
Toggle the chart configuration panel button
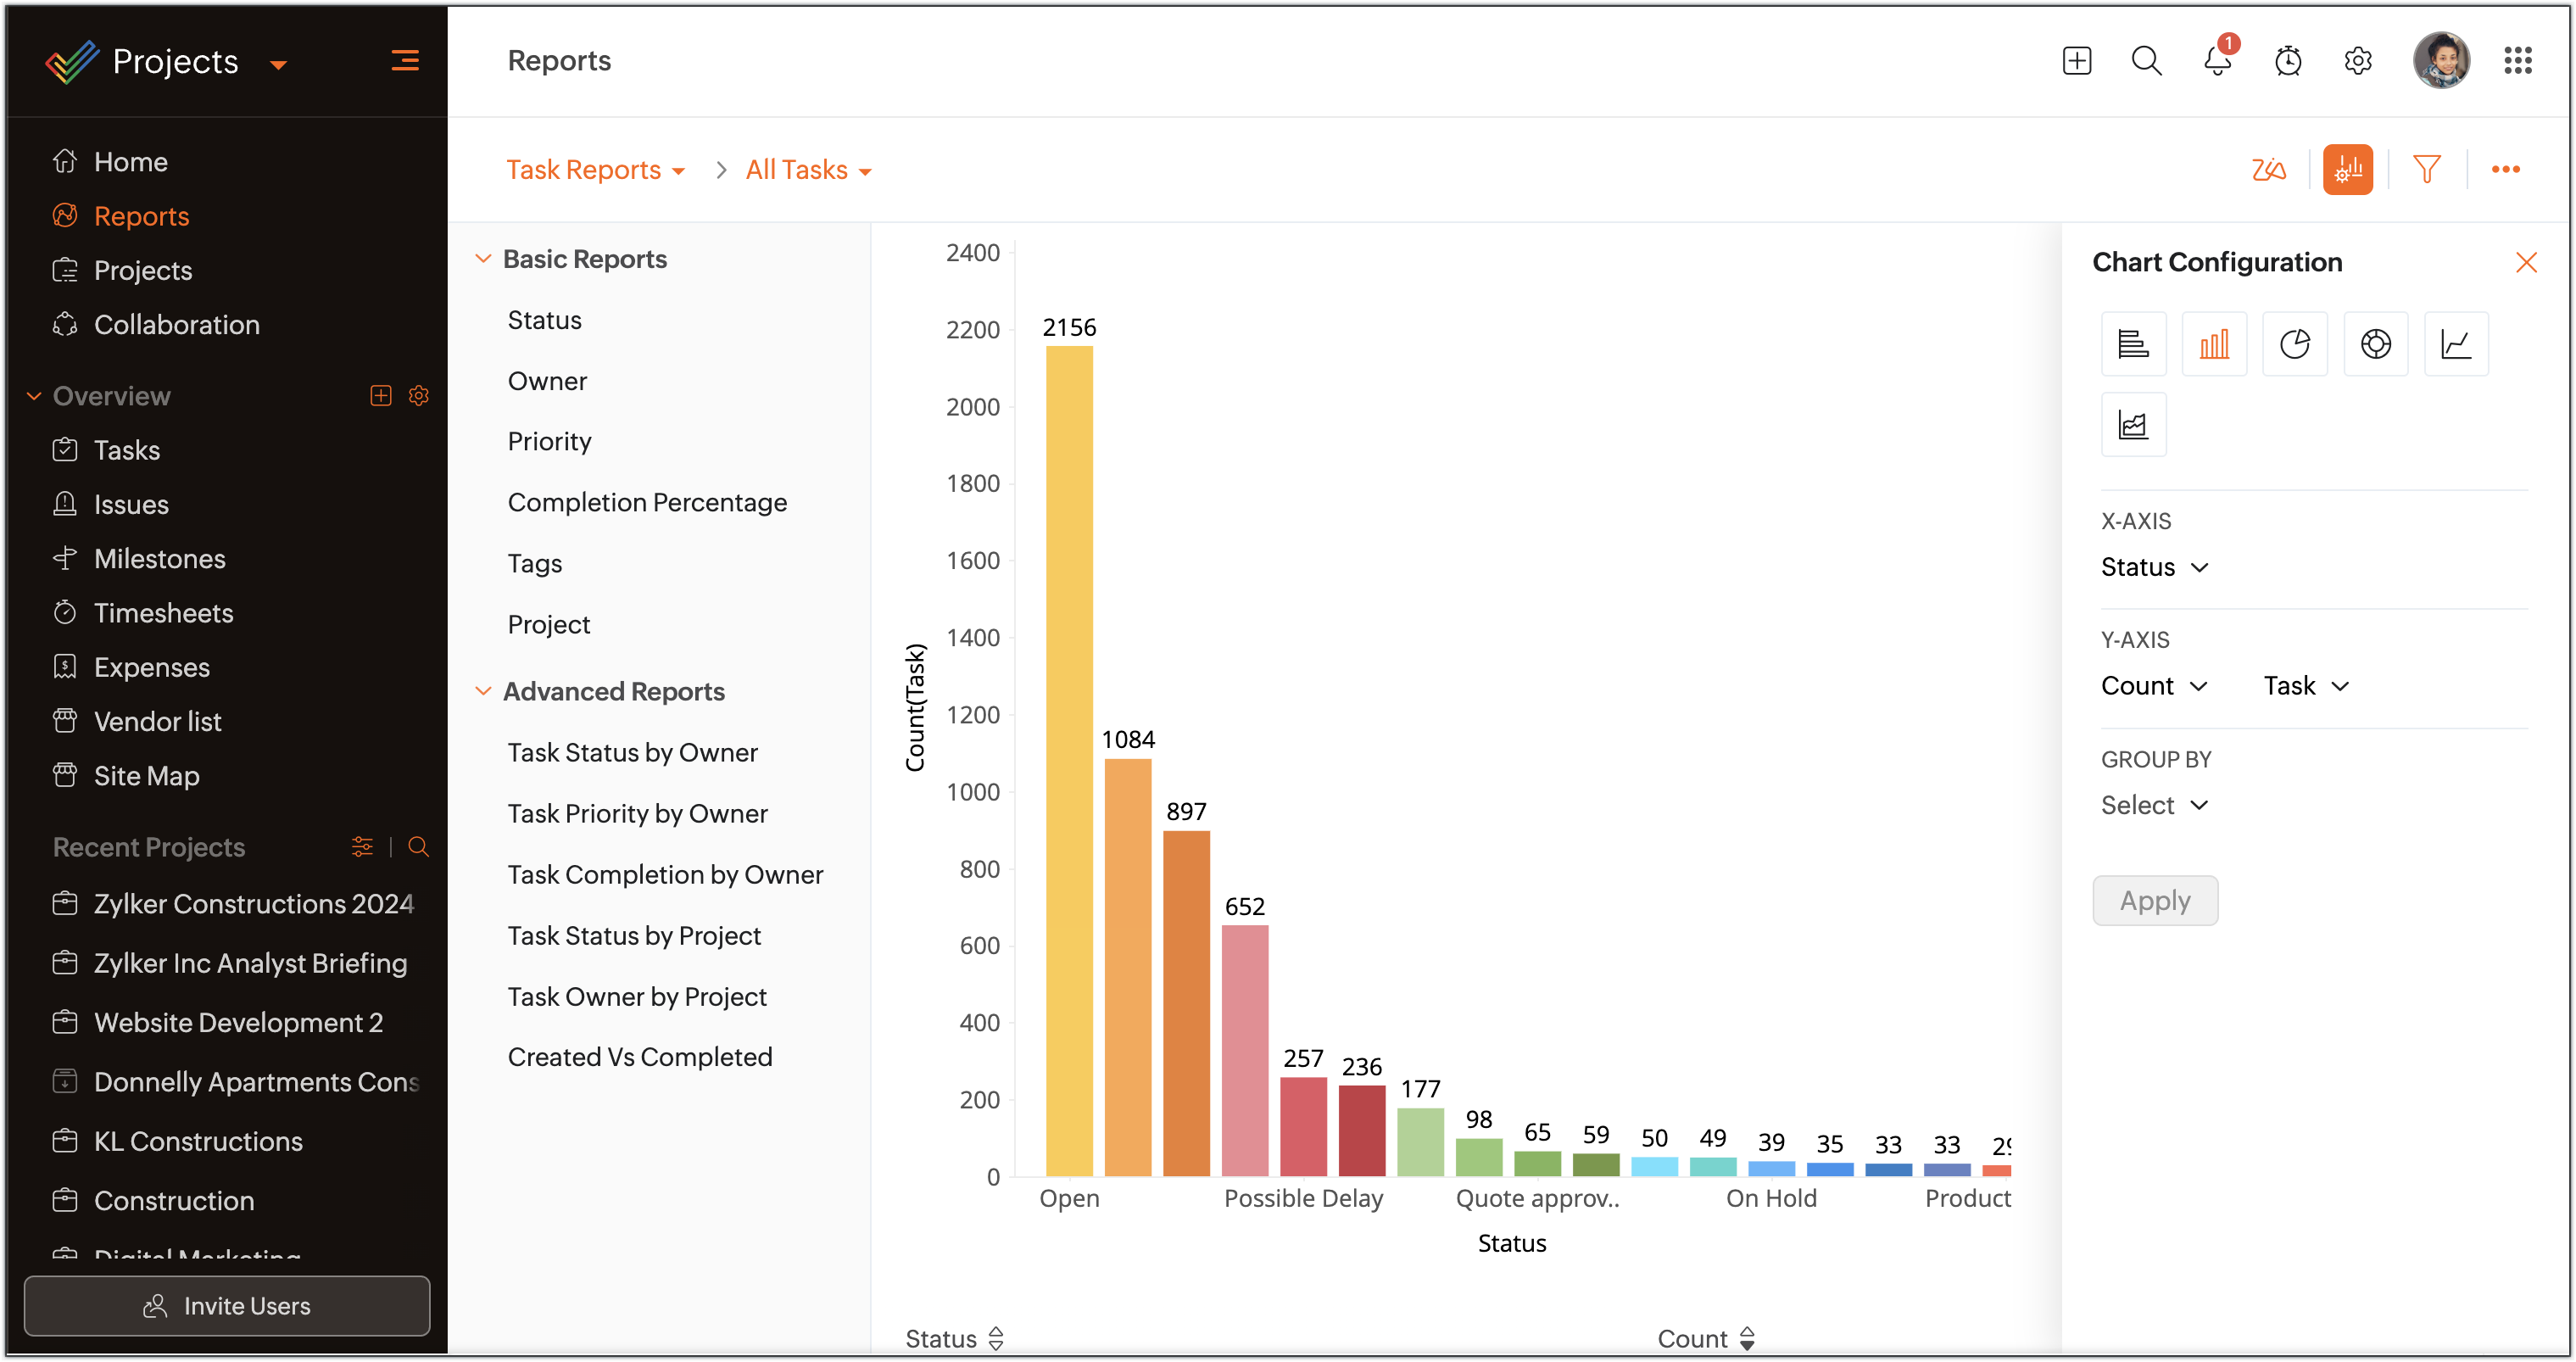[2347, 170]
